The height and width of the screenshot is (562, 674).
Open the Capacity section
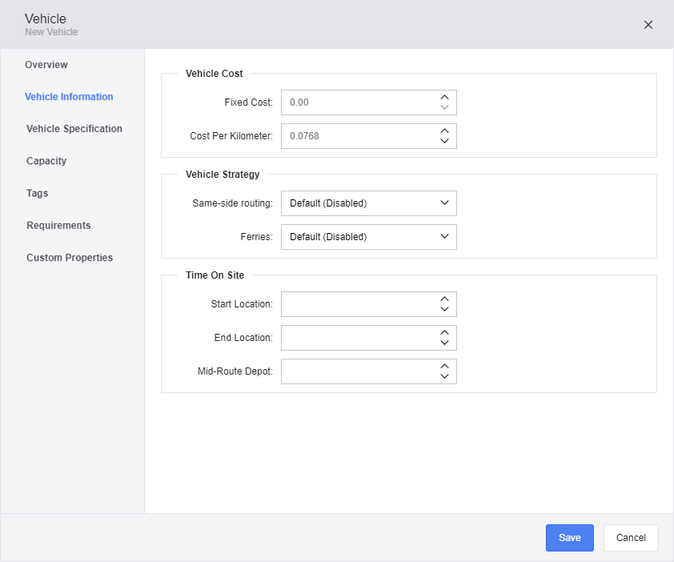(x=46, y=161)
